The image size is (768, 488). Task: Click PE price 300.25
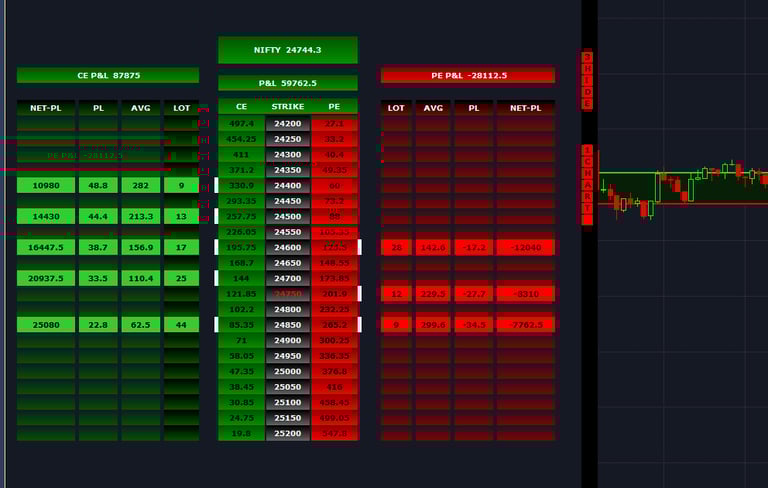(x=334, y=341)
